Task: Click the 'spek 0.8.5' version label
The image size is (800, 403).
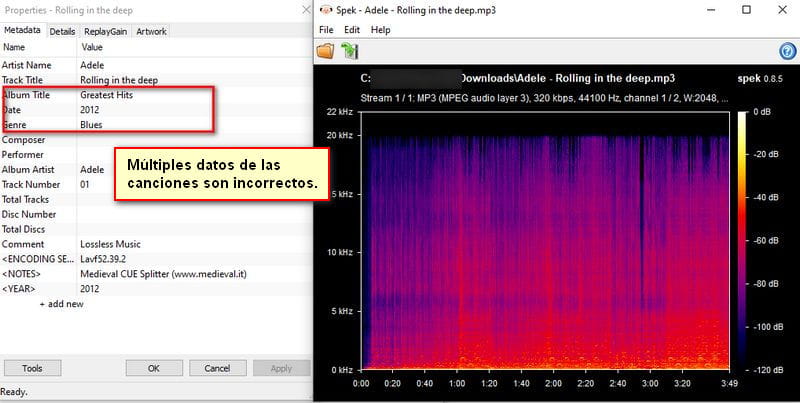Action: pyautogui.click(x=760, y=79)
